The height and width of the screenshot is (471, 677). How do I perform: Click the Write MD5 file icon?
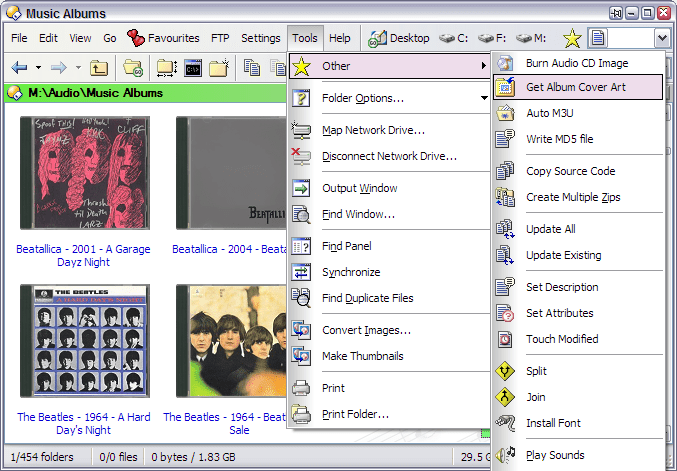(x=505, y=139)
